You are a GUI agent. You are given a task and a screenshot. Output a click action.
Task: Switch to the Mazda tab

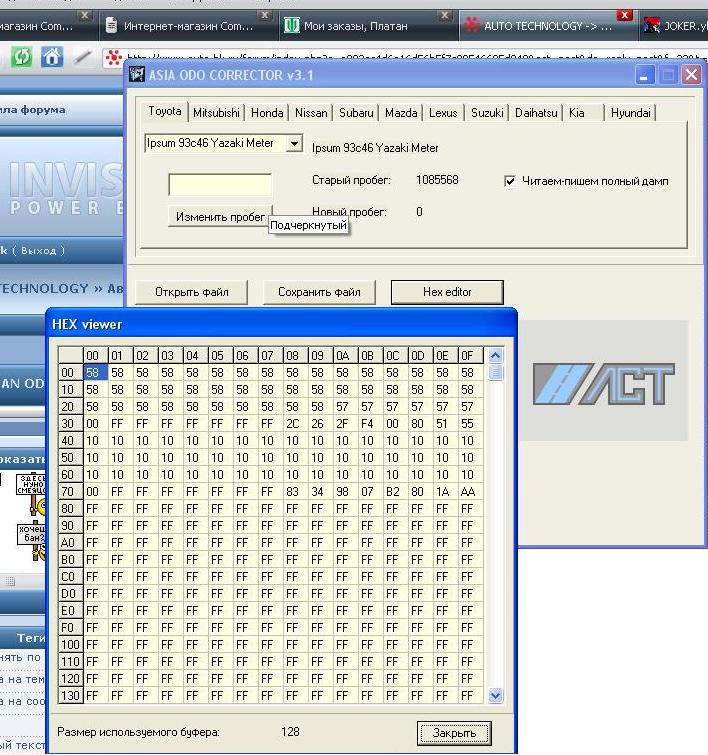click(x=401, y=113)
